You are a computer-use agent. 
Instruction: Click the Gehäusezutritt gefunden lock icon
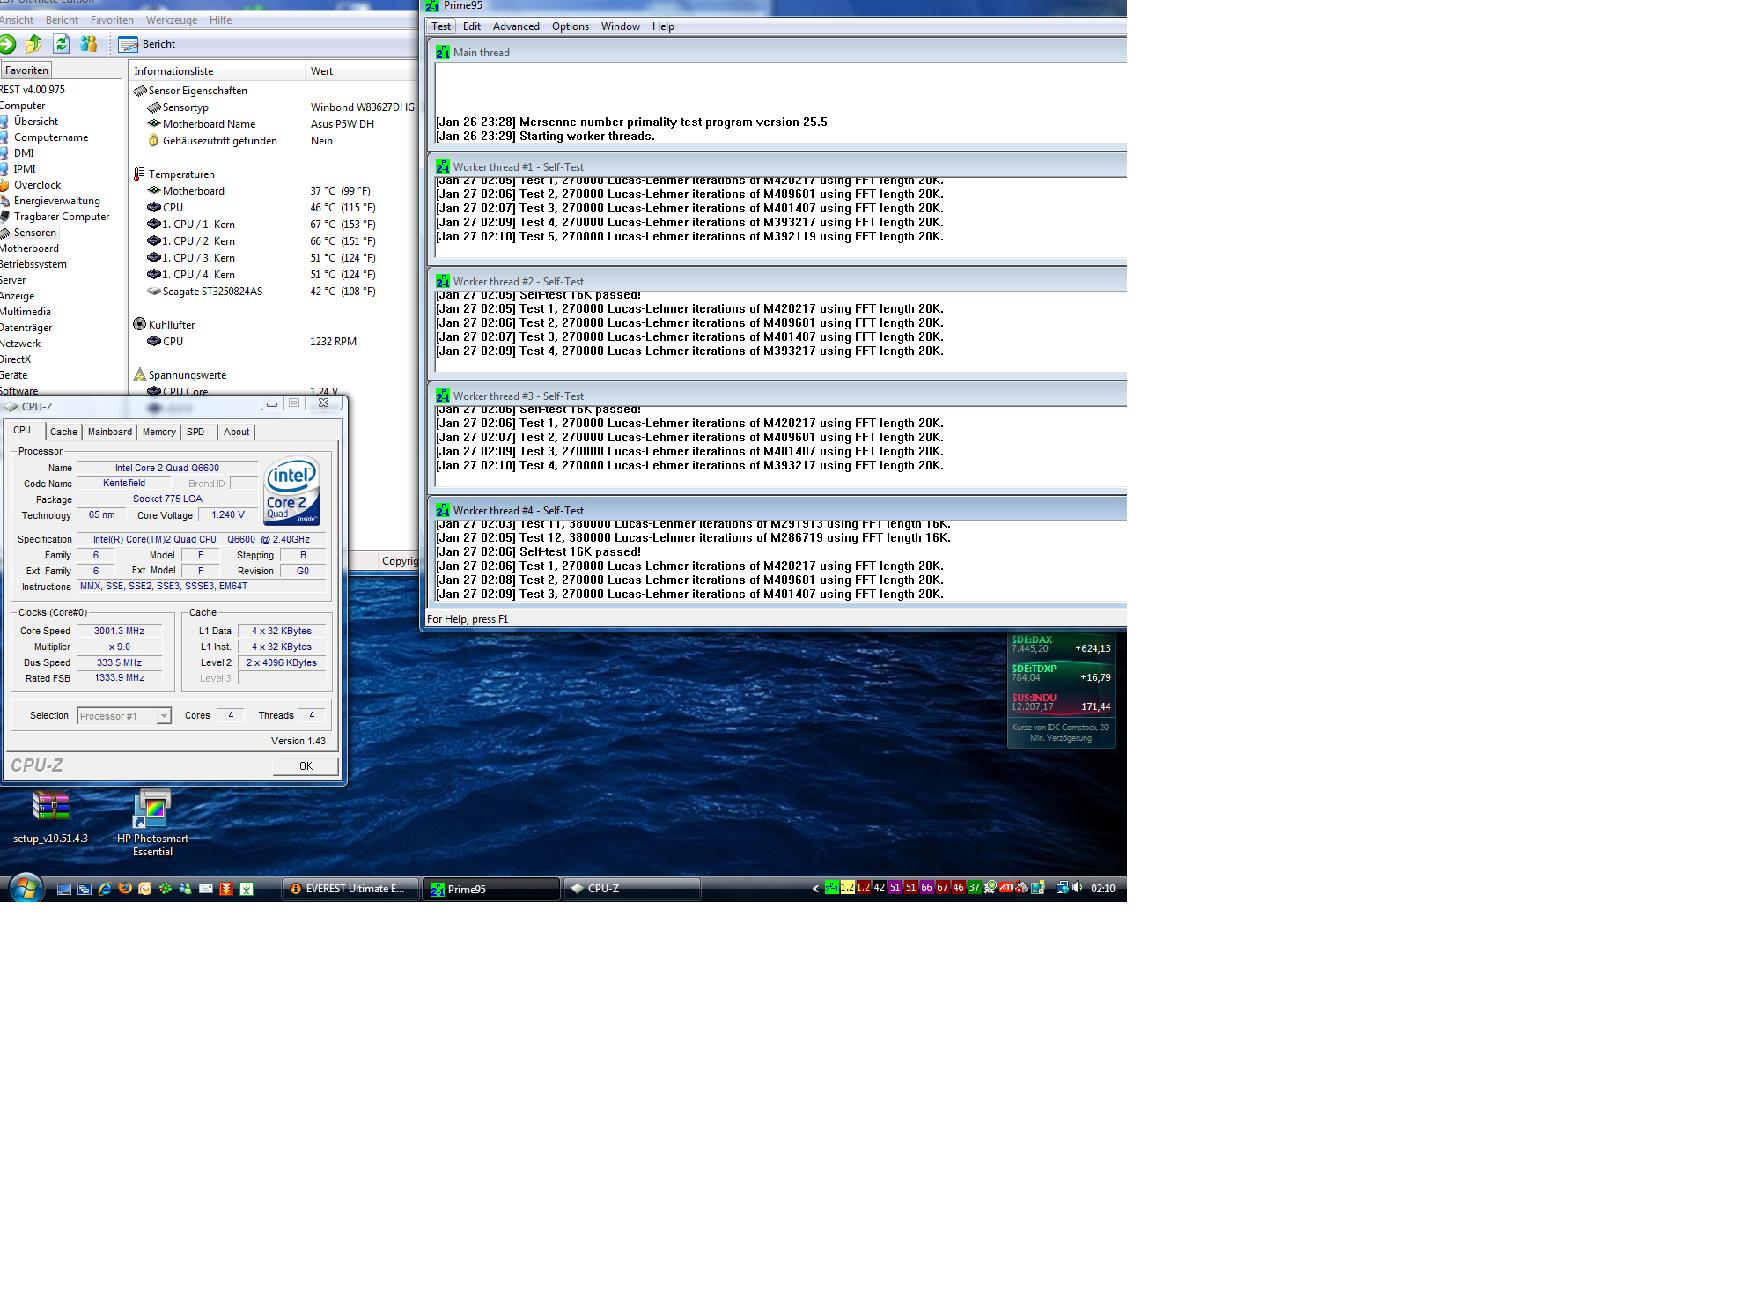(x=154, y=140)
